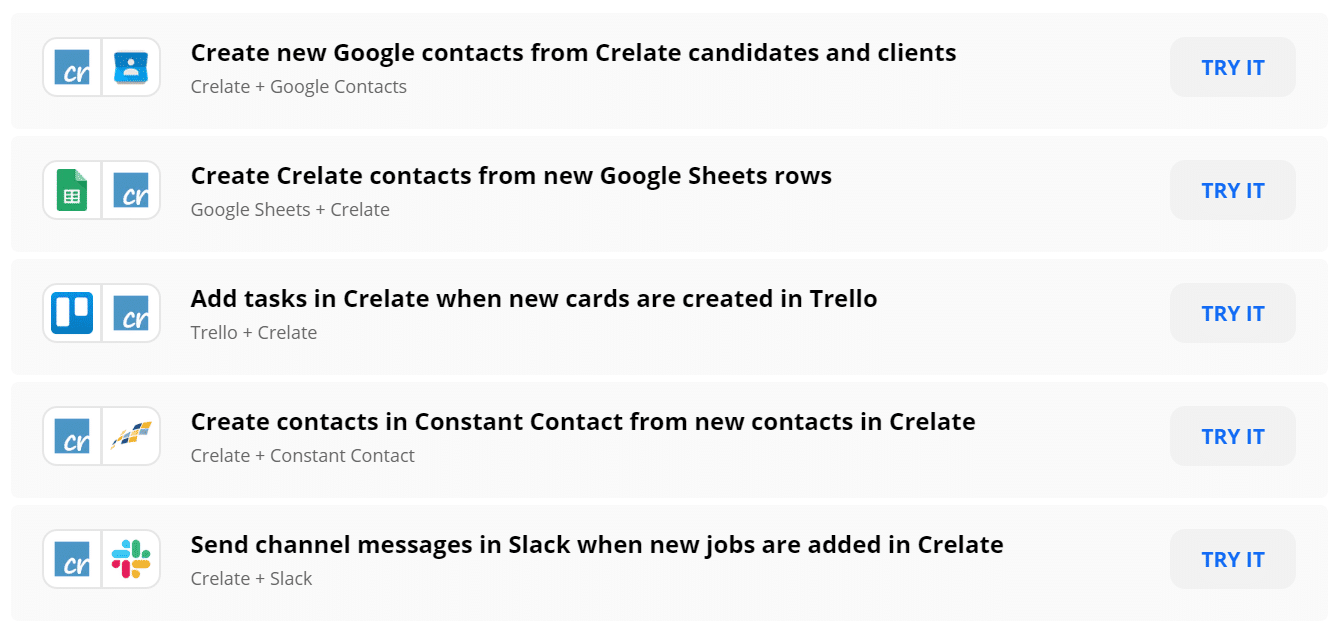Image resolution: width=1337 pixels, height=633 pixels.
Task: Open 'Create contacts in Constant Contact' title
Action: 583,422
